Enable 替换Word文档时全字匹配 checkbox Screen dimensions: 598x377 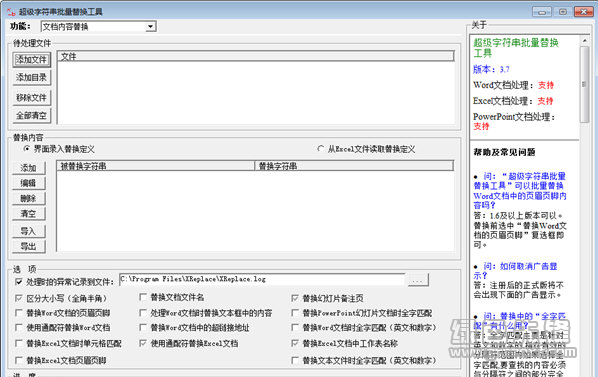tap(295, 327)
